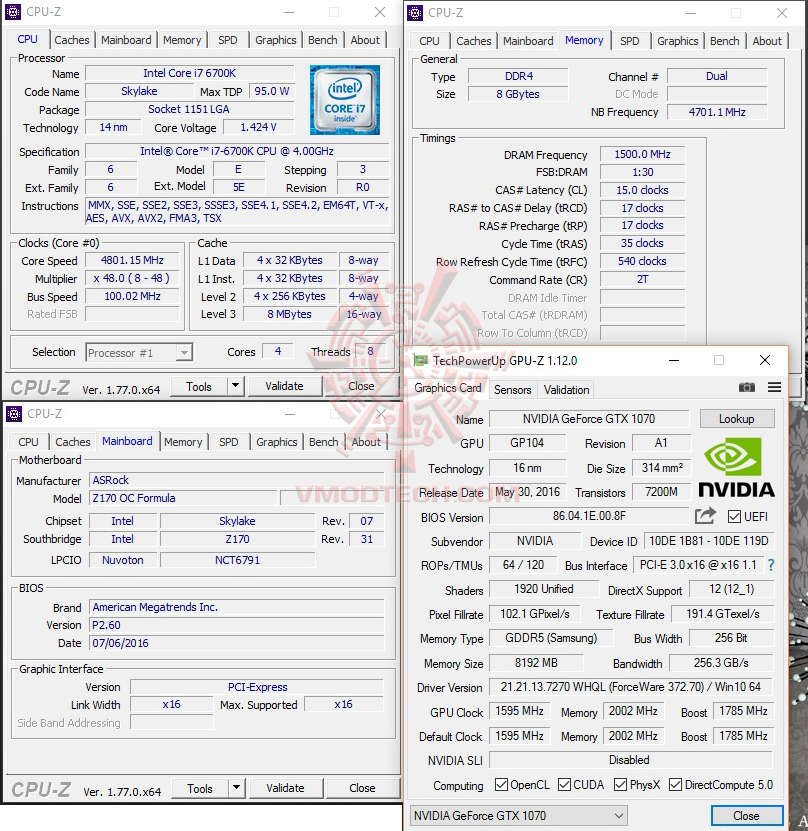
Task: Open Memory tab in Mainboard window
Action: (x=183, y=442)
